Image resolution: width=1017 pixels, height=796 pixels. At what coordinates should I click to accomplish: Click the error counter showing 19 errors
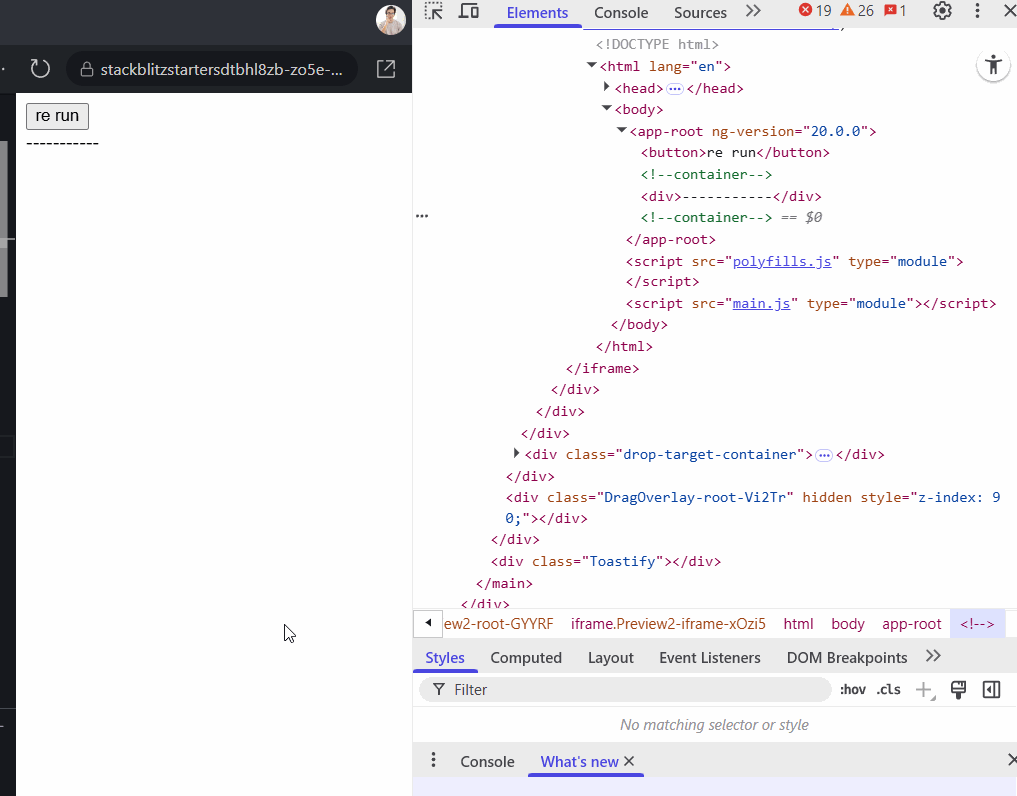coord(816,11)
